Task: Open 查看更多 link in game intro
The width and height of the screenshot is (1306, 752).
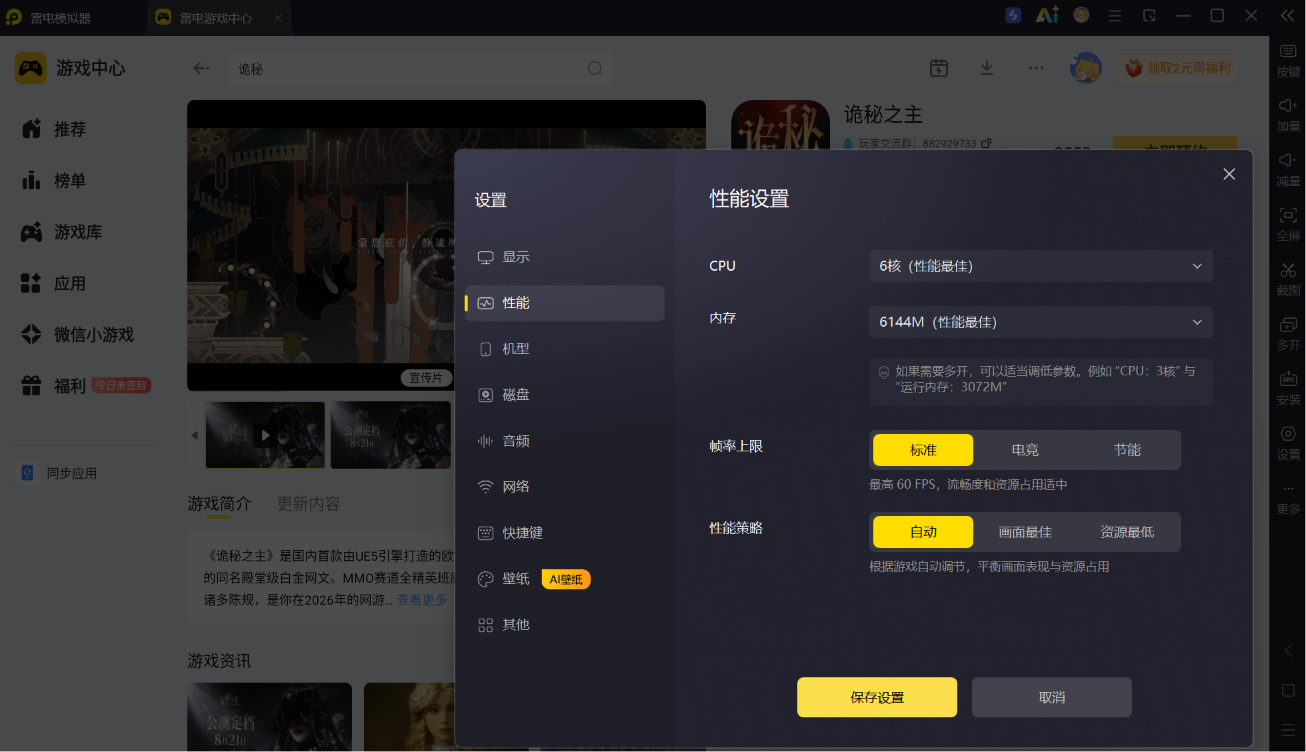Action: coord(422,600)
